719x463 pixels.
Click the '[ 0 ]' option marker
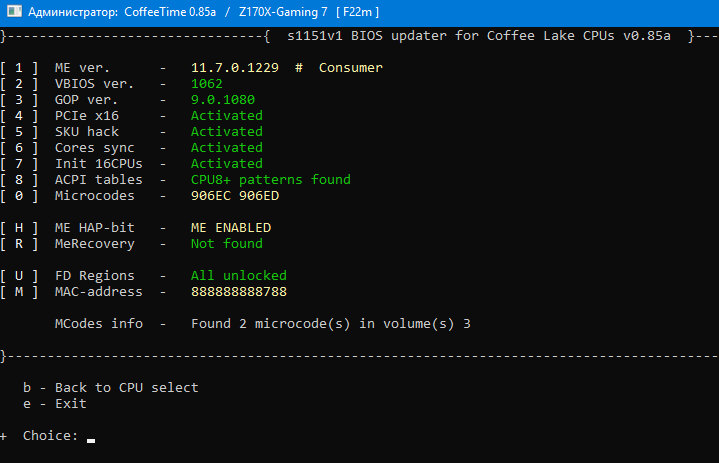[x=19, y=196]
